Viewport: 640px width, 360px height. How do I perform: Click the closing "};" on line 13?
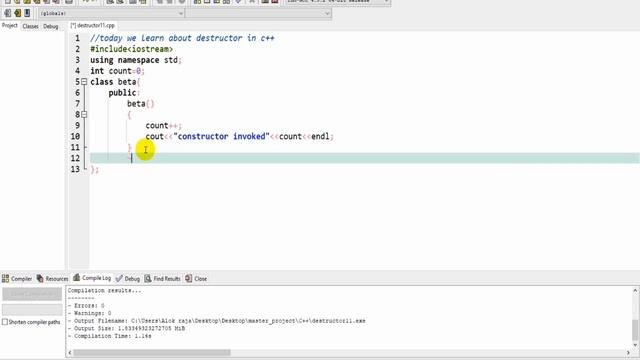(95, 169)
